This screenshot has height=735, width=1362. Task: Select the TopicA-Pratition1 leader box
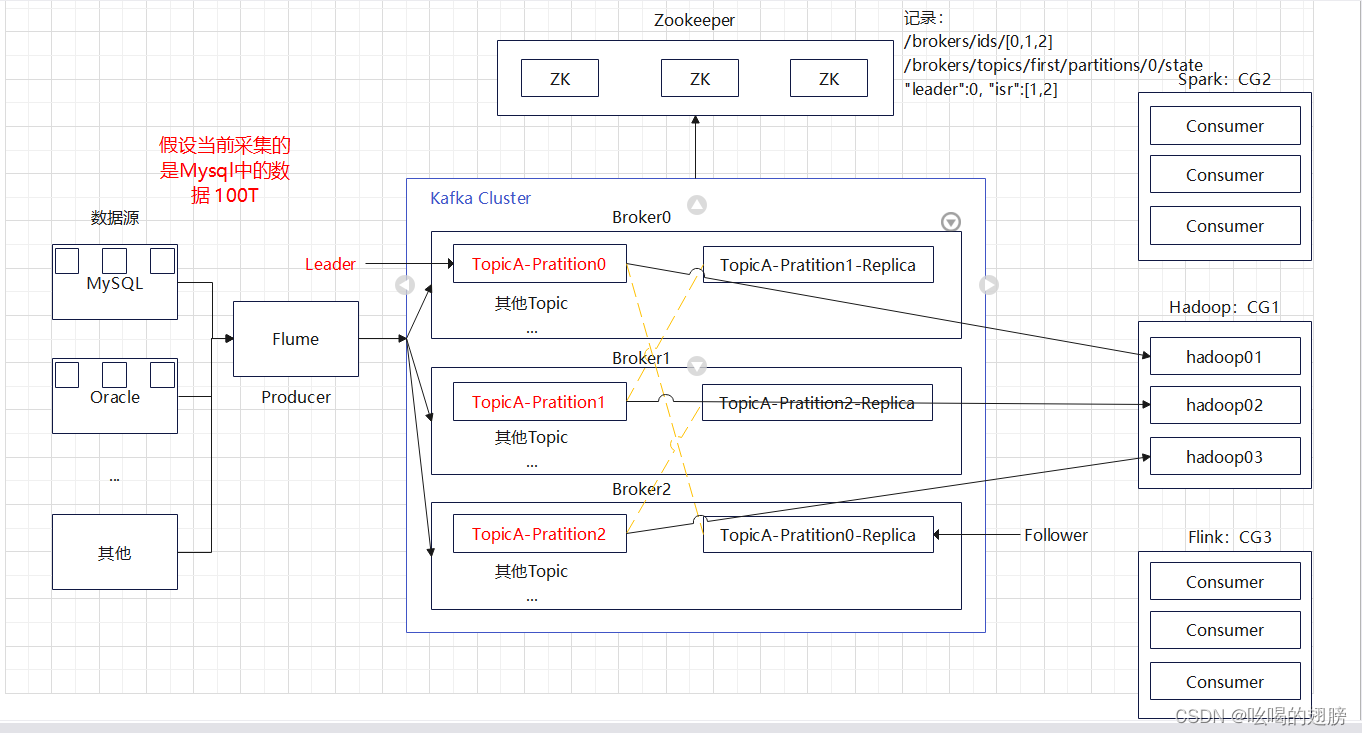[540, 402]
